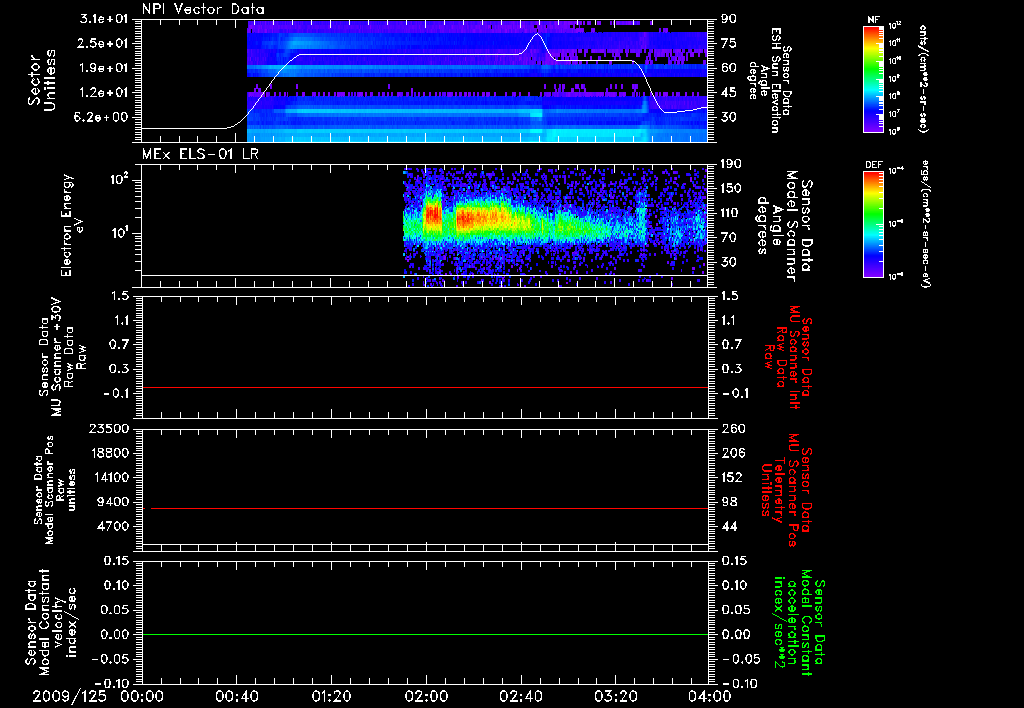The image size is (1024, 708).
Task: Click the ESH Sun Elevation Angle label
Action: tap(771, 80)
